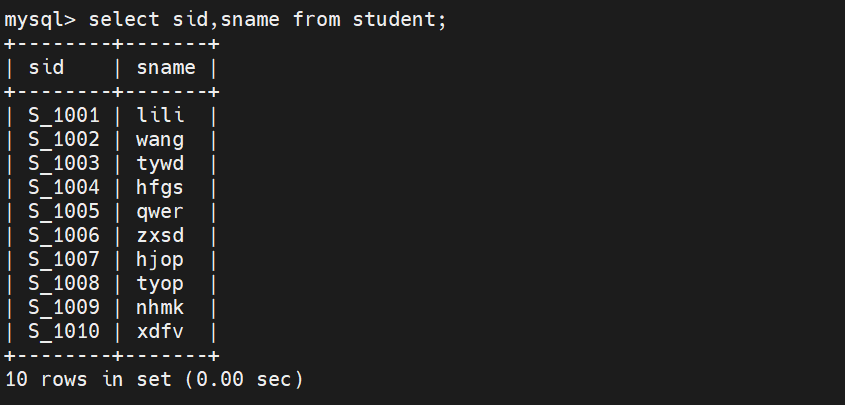Screen dimensions: 845x405
Task: Click the S_1003 cell
Action: pyautogui.click(x=64, y=163)
